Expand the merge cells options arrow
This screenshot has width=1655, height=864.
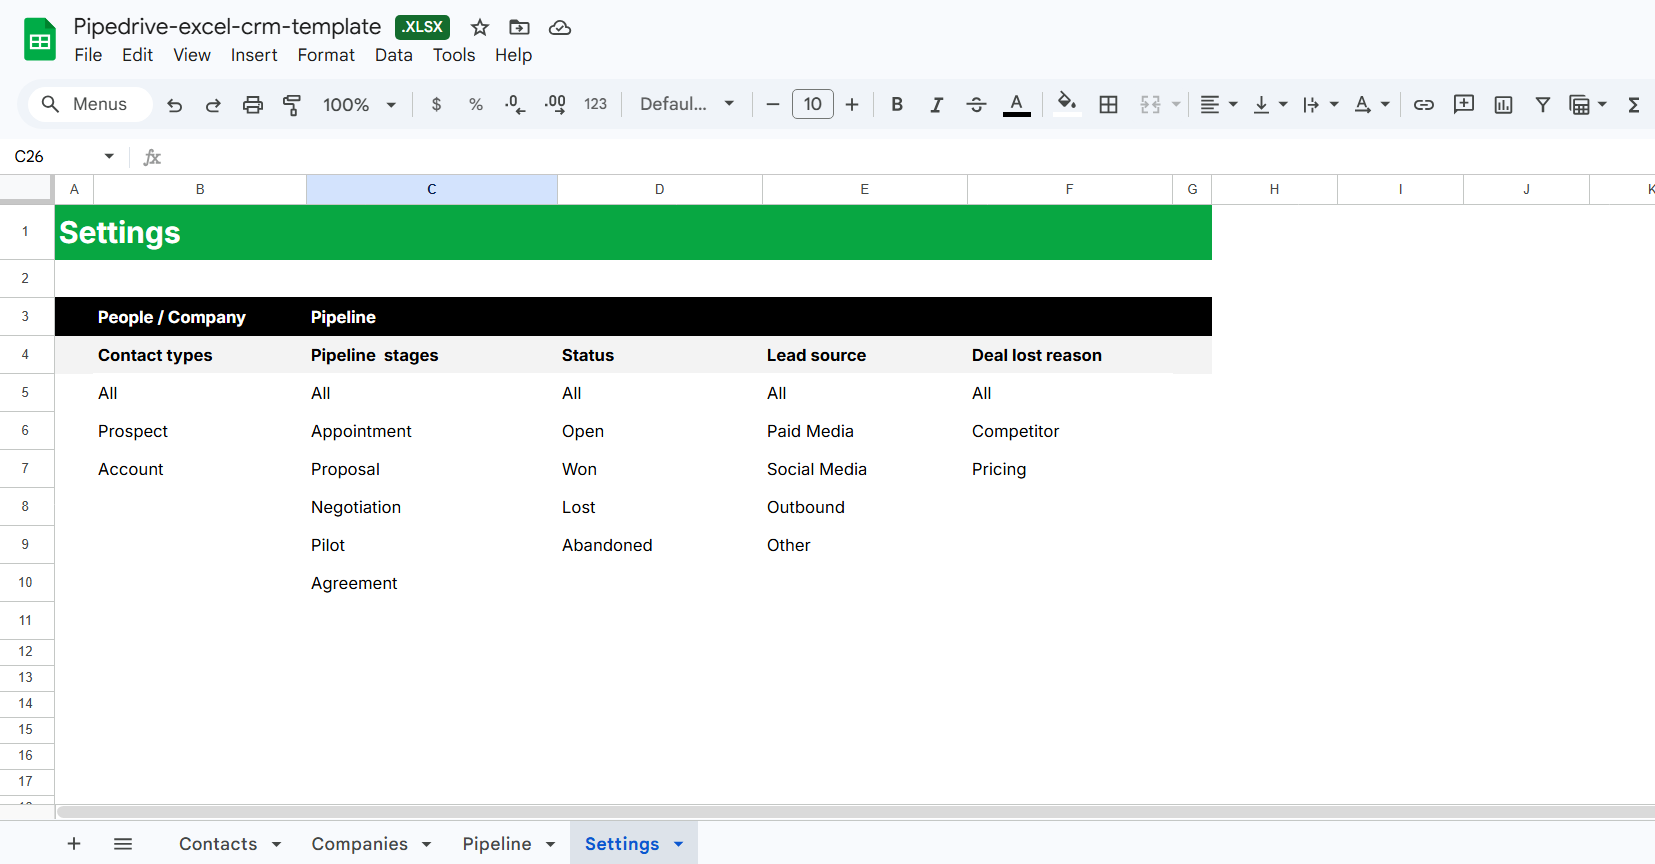tap(1176, 104)
